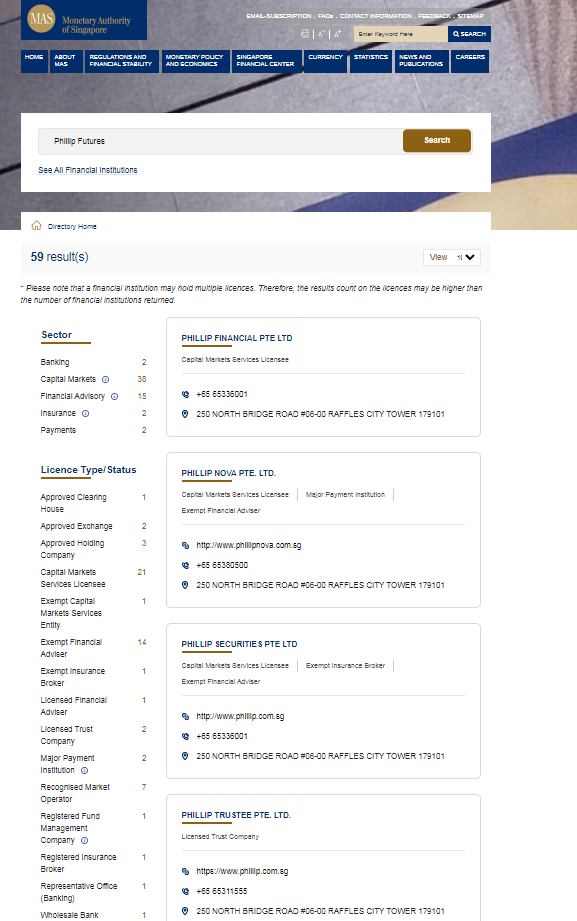The image size is (577, 921).
Task: Click the print page icon
Action: (x=305, y=34)
